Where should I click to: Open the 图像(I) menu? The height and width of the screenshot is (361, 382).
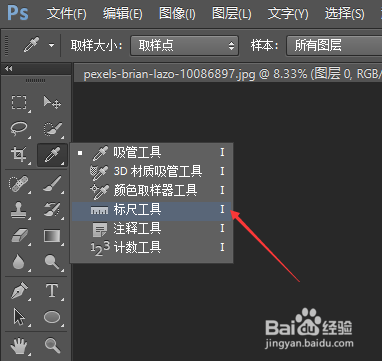(177, 14)
